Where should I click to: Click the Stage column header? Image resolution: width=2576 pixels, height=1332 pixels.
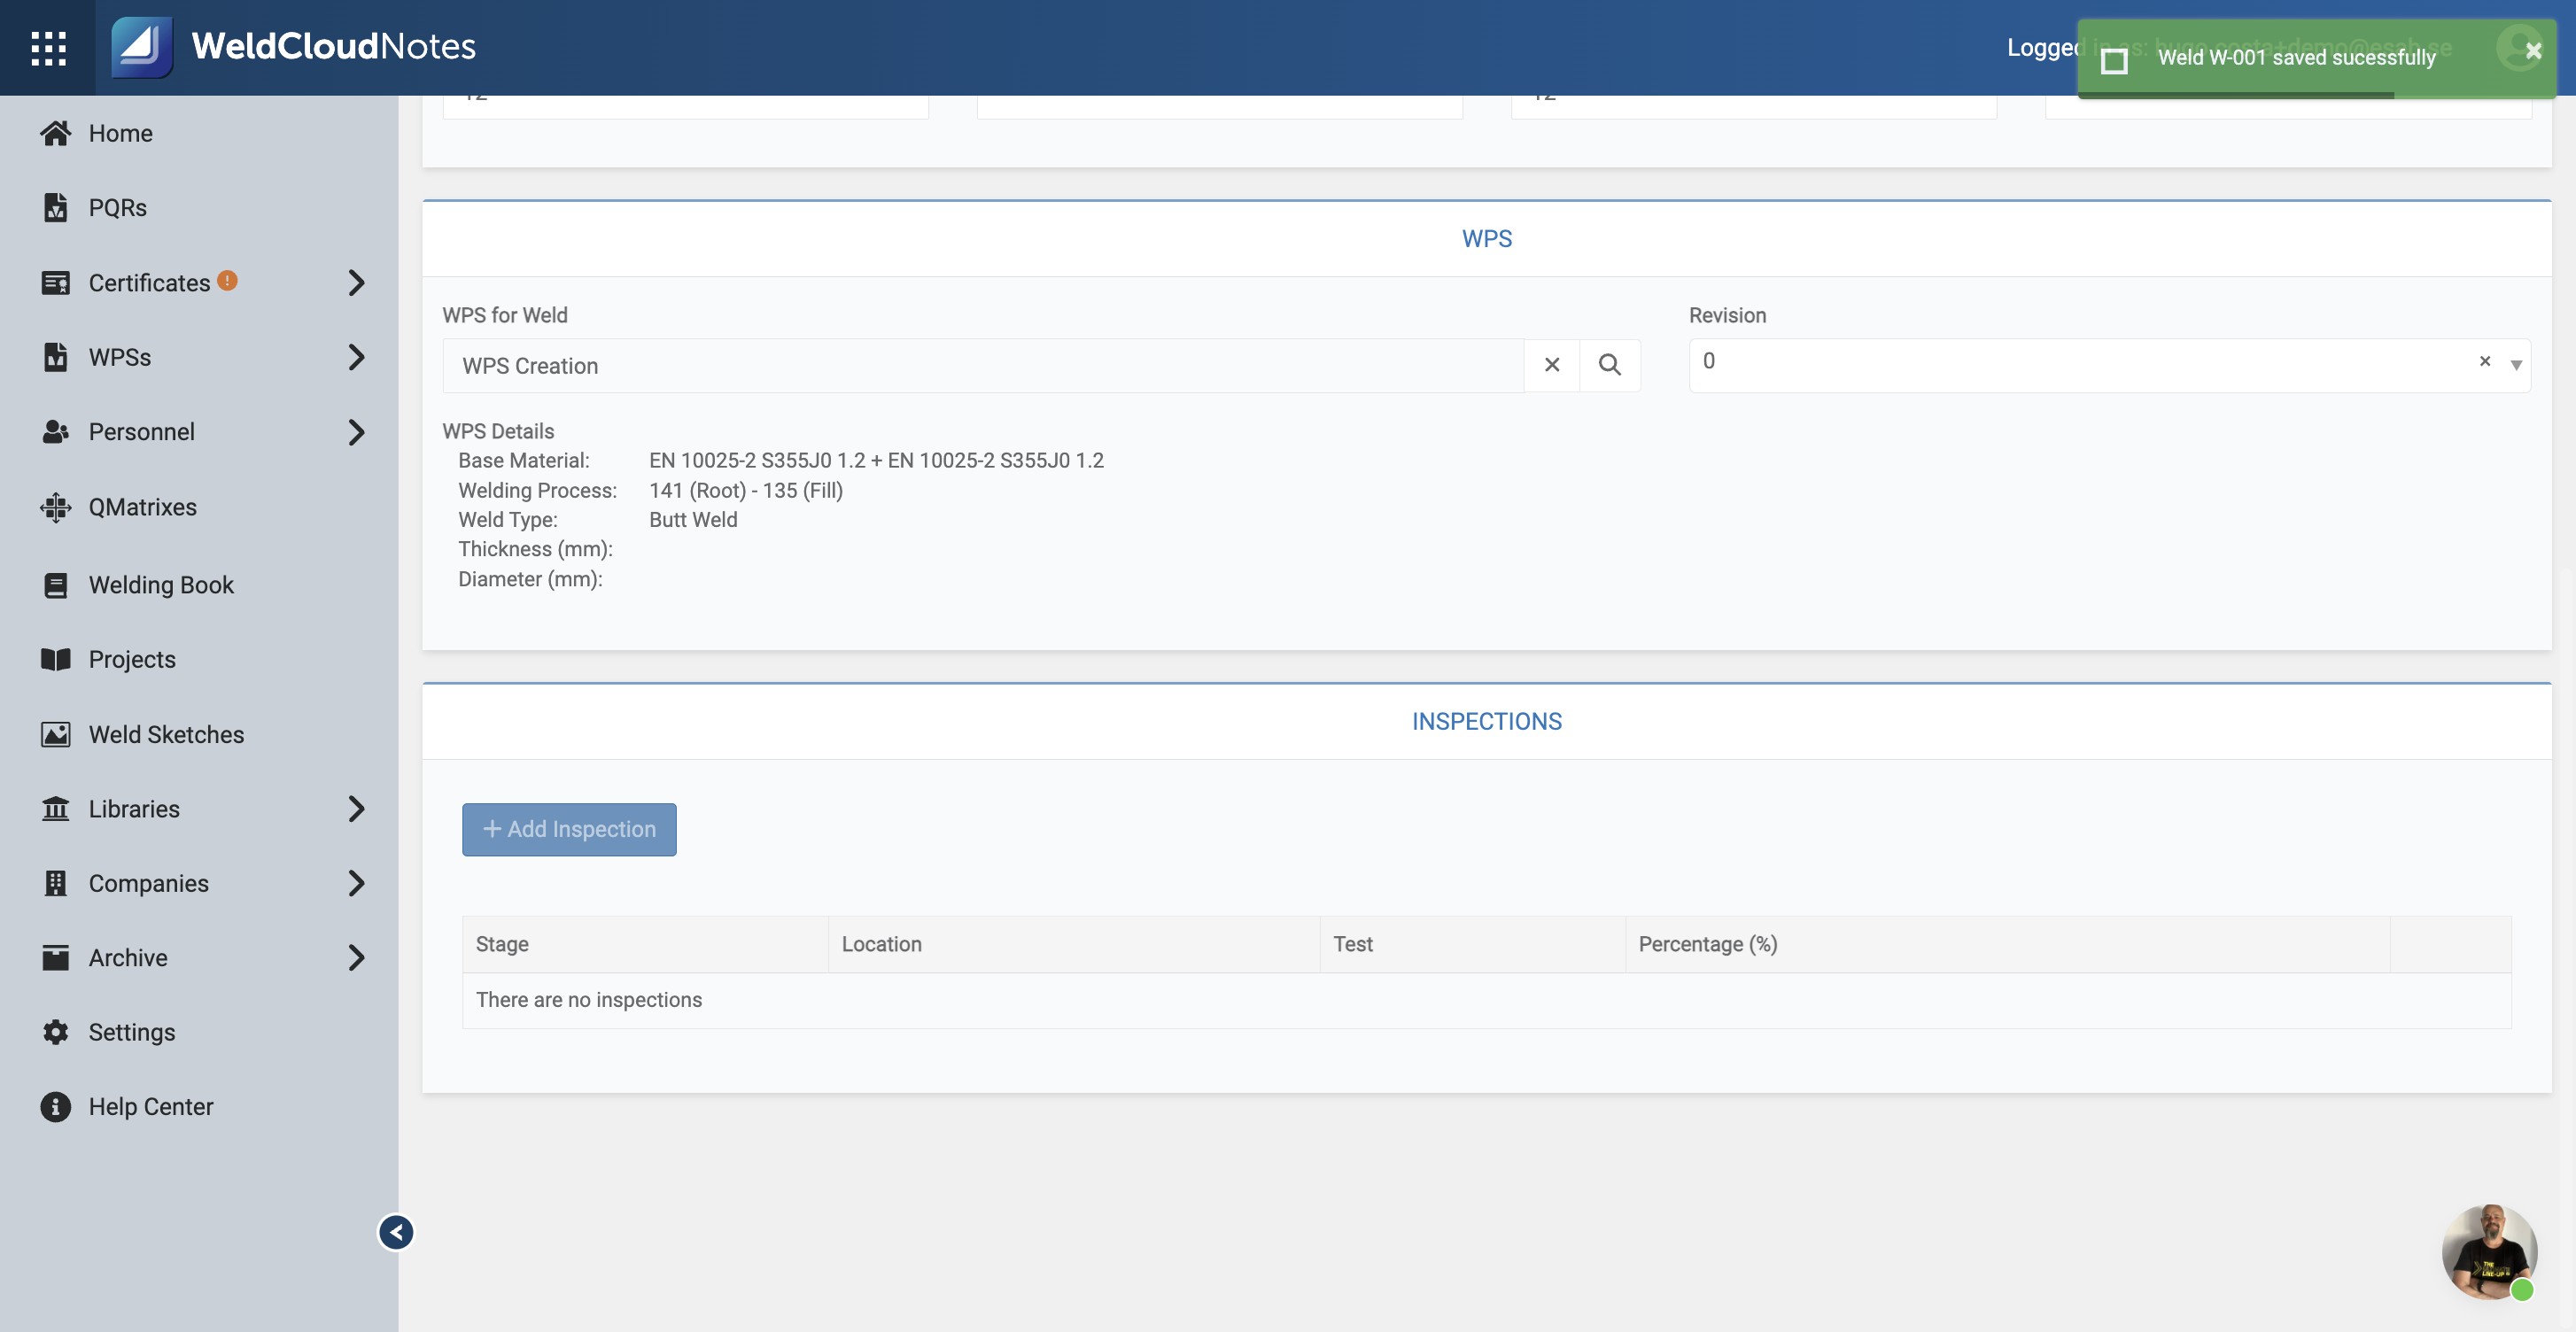click(645, 944)
